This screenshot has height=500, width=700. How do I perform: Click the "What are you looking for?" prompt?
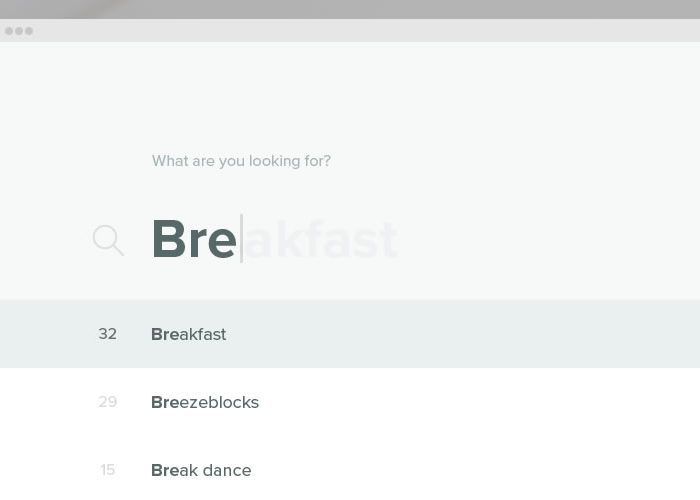[241, 161]
